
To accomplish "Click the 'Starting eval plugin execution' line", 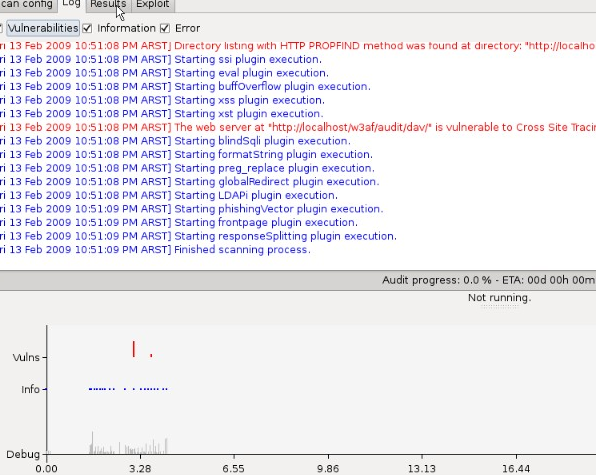I will pos(164,73).
